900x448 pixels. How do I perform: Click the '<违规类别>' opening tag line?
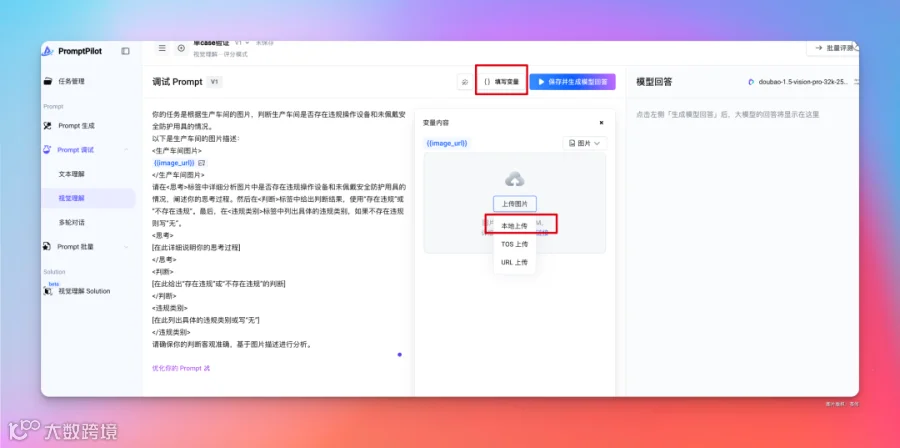pos(169,308)
